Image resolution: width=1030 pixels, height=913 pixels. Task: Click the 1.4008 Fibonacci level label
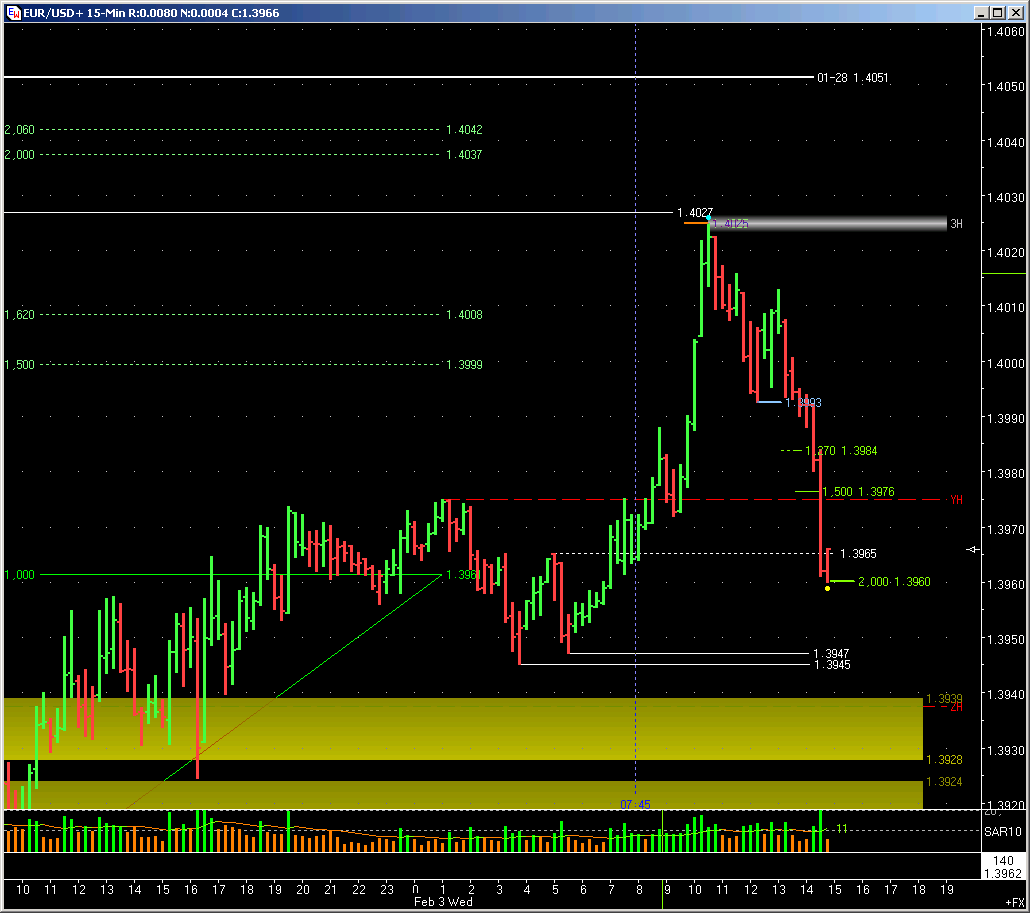click(x=464, y=315)
